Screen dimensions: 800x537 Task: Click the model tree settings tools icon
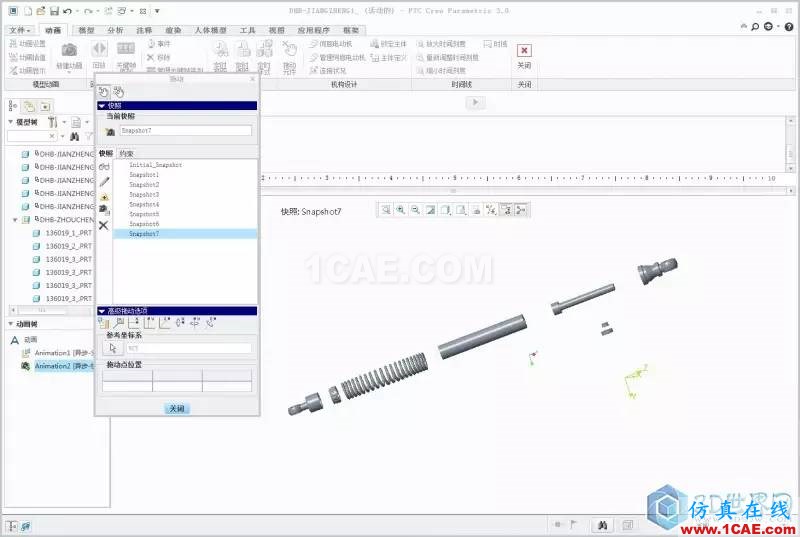click(53, 122)
